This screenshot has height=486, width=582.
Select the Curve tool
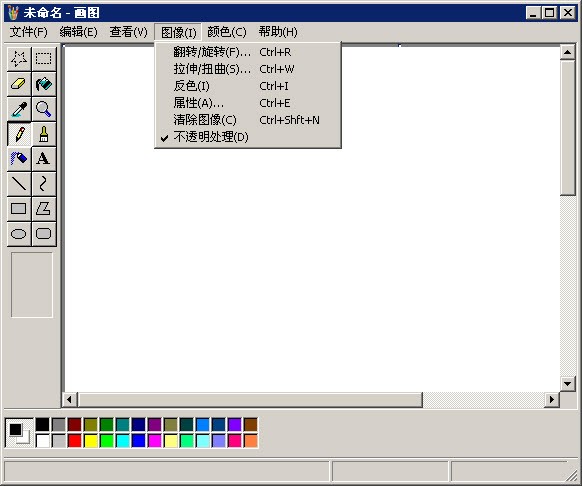(44, 184)
